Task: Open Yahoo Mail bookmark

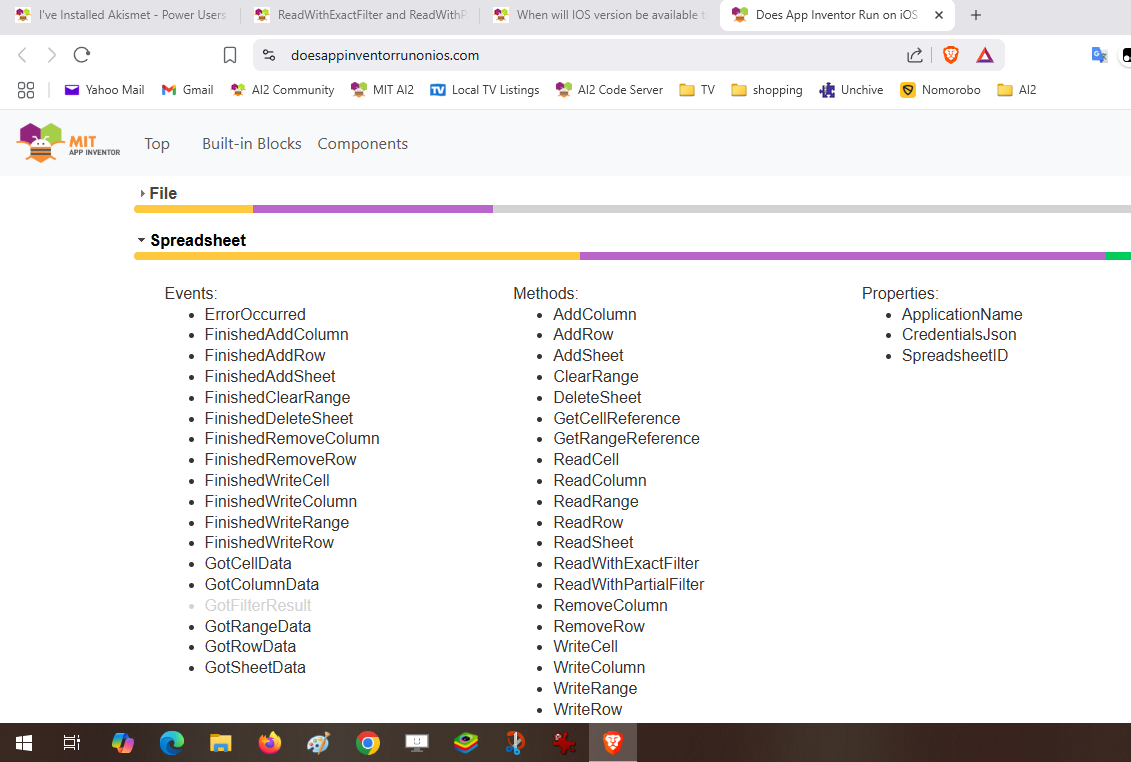Action: [105, 89]
